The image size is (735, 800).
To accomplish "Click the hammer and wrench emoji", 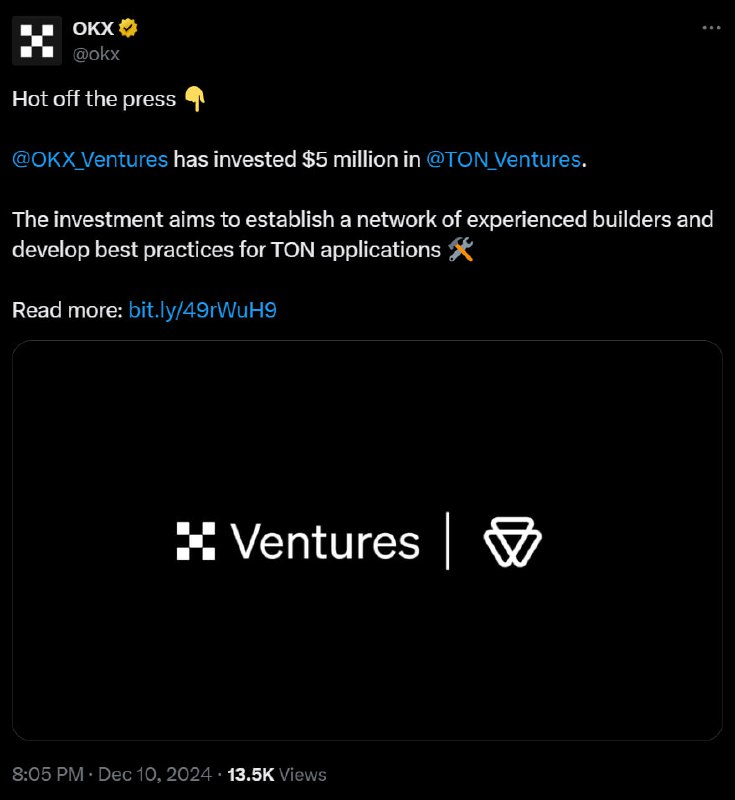I will click(x=461, y=250).
